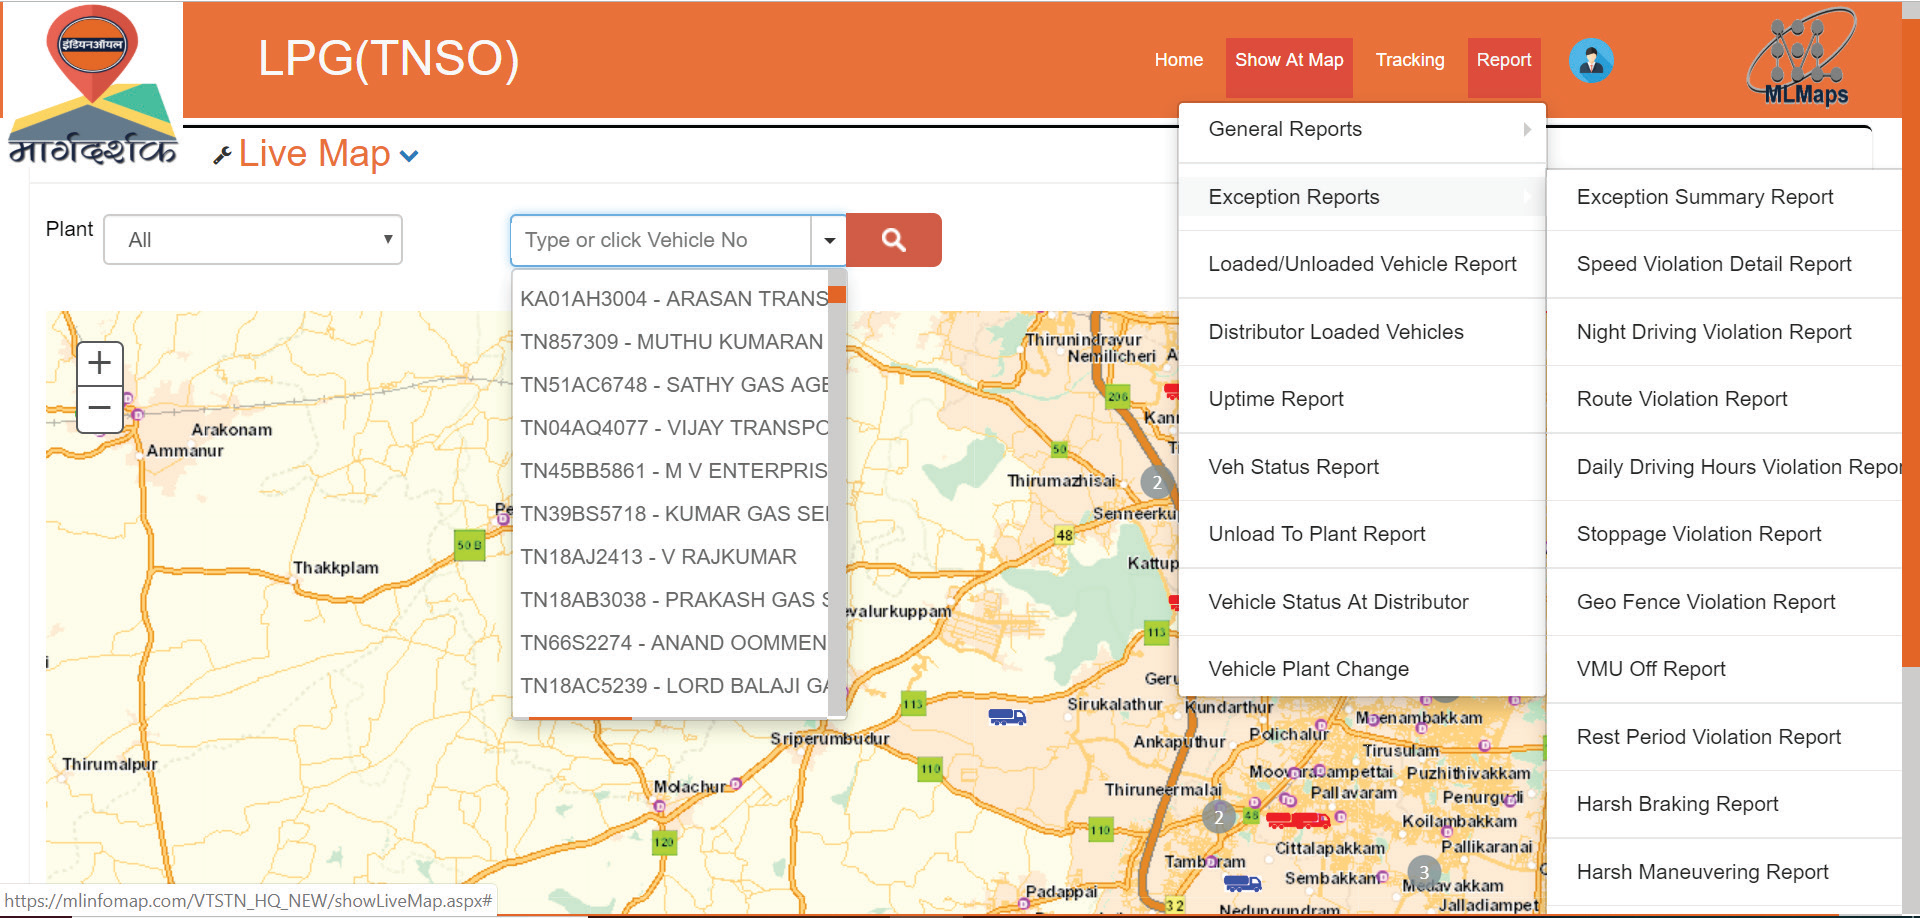Select vehicle TN857309 - MUTHU KUMARAN
This screenshot has height=918, width=1920.
[x=672, y=342]
